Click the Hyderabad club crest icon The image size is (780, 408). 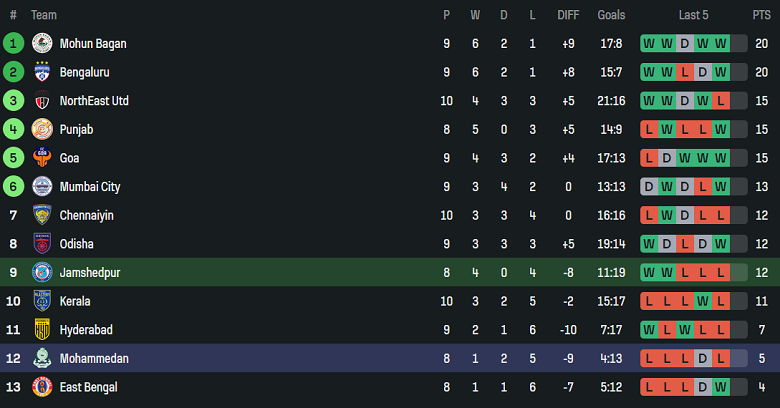(42, 329)
